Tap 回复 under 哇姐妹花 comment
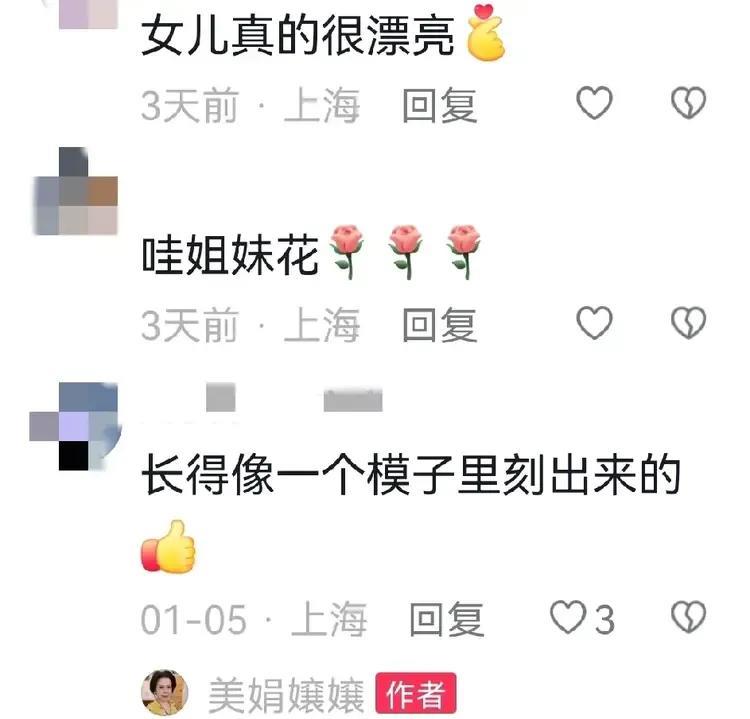The height and width of the screenshot is (719, 750). (440, 325)
